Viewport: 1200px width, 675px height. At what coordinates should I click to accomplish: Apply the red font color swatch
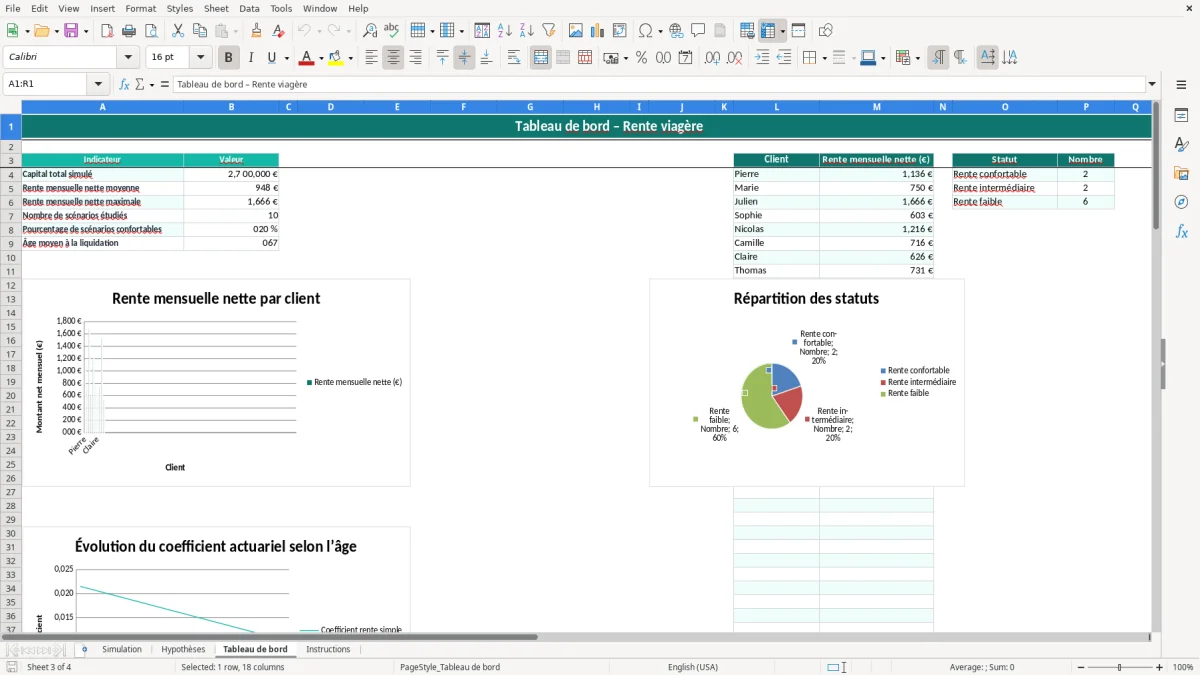pos(305,58)
